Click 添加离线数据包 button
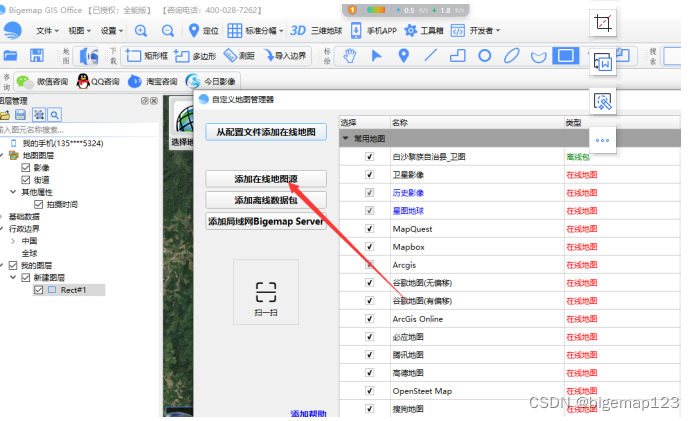694x421 pixels. tap(266, 200)
